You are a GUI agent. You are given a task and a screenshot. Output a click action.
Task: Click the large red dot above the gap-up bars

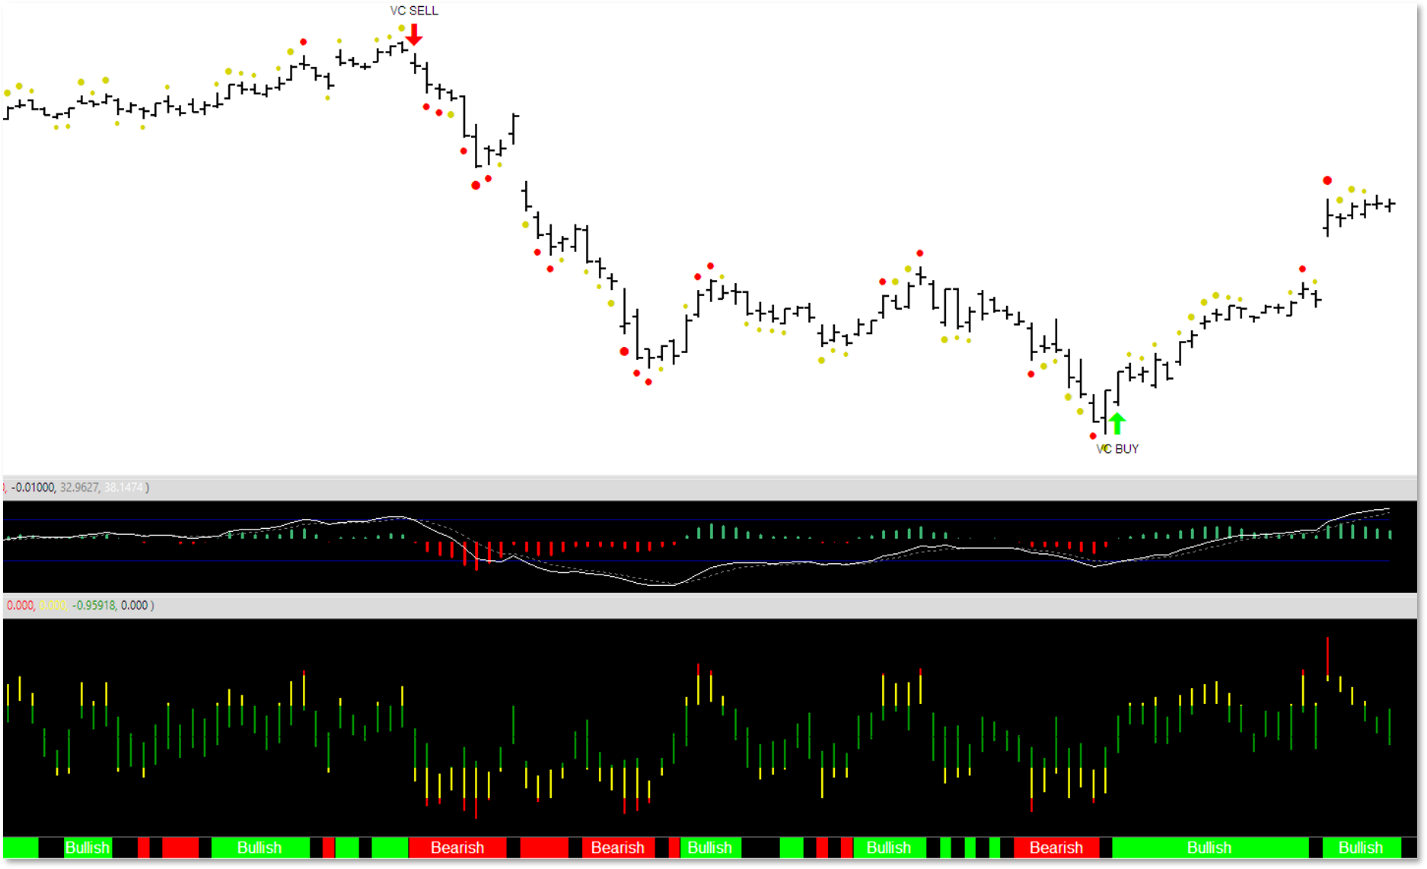point(1327,181)
